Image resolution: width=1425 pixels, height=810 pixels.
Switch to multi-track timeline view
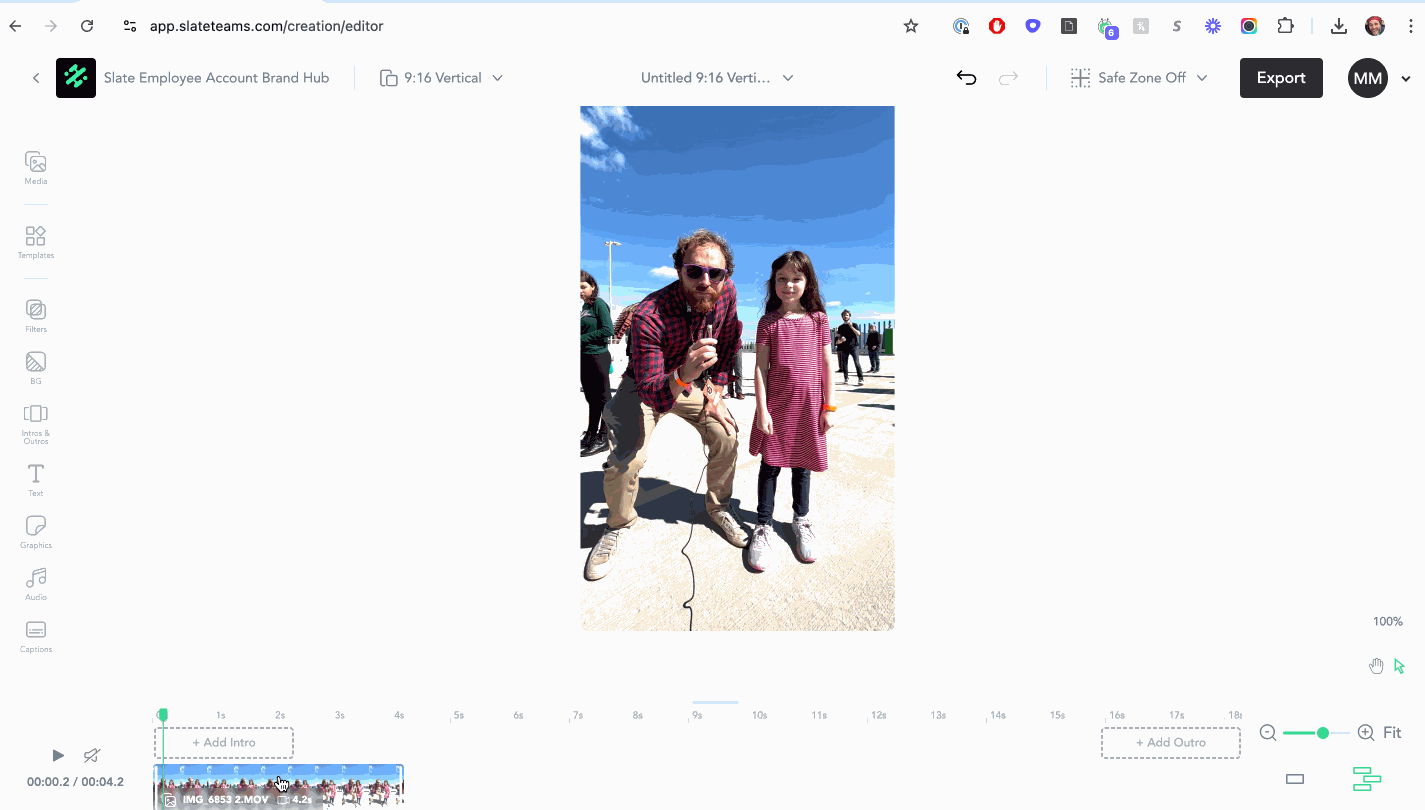[1366, 779]
